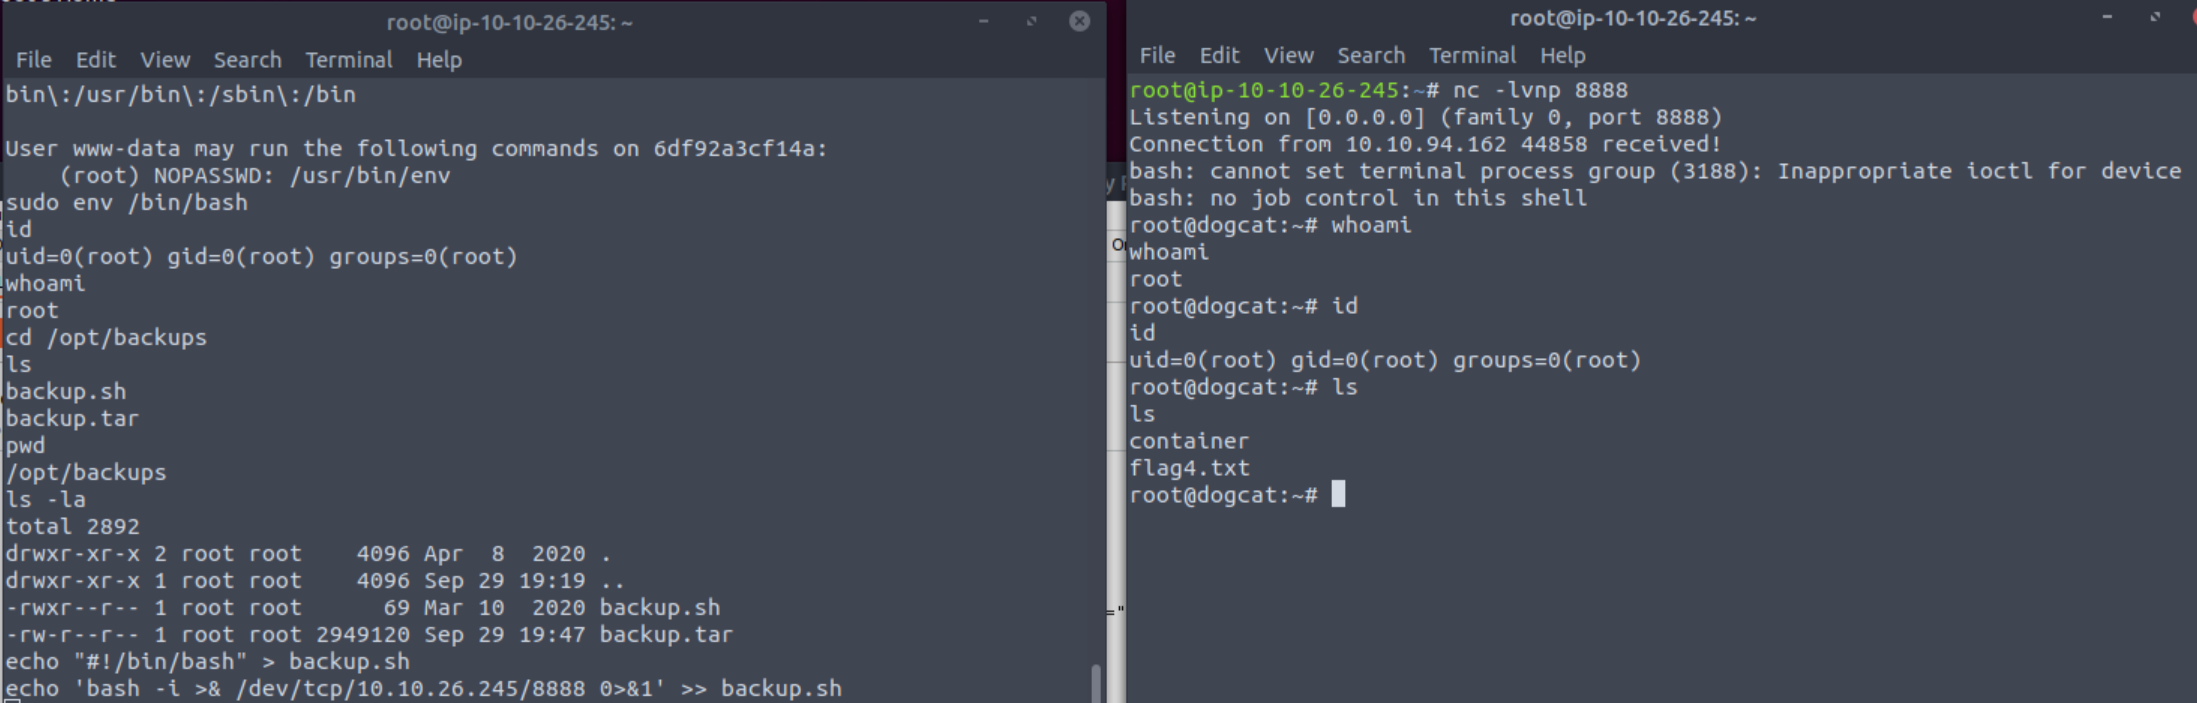Click the right terminal's title bar text
This screenshot has height=703, width=2197.
point(1633,18)
